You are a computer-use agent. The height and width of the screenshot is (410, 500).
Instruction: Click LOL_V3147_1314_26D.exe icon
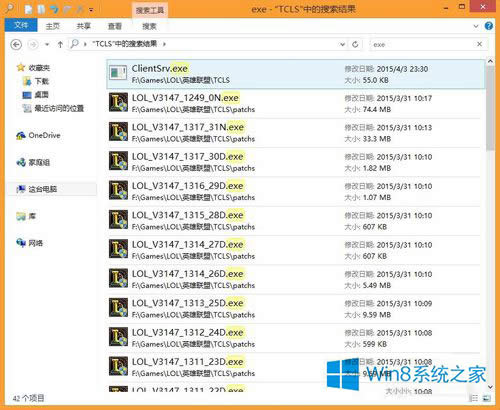tap(118, 278)
